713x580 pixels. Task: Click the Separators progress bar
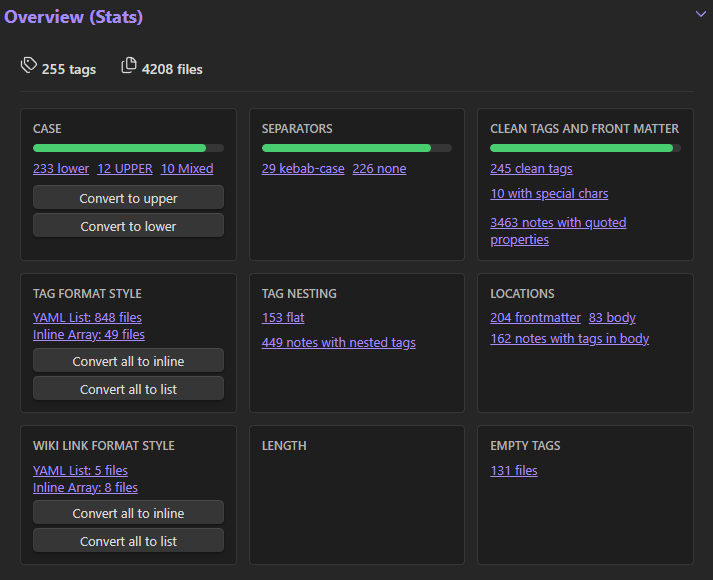pos(357,148)
